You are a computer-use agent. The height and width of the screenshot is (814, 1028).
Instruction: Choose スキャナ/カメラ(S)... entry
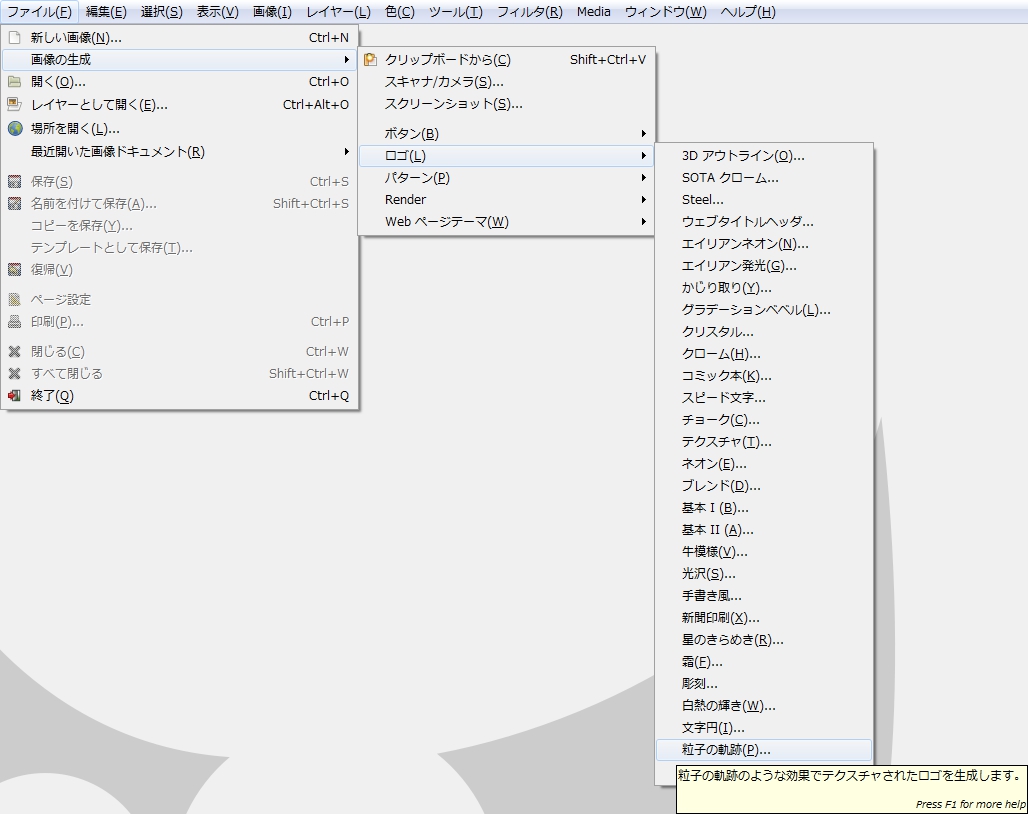pyautogui.click(x=506, y=82)
